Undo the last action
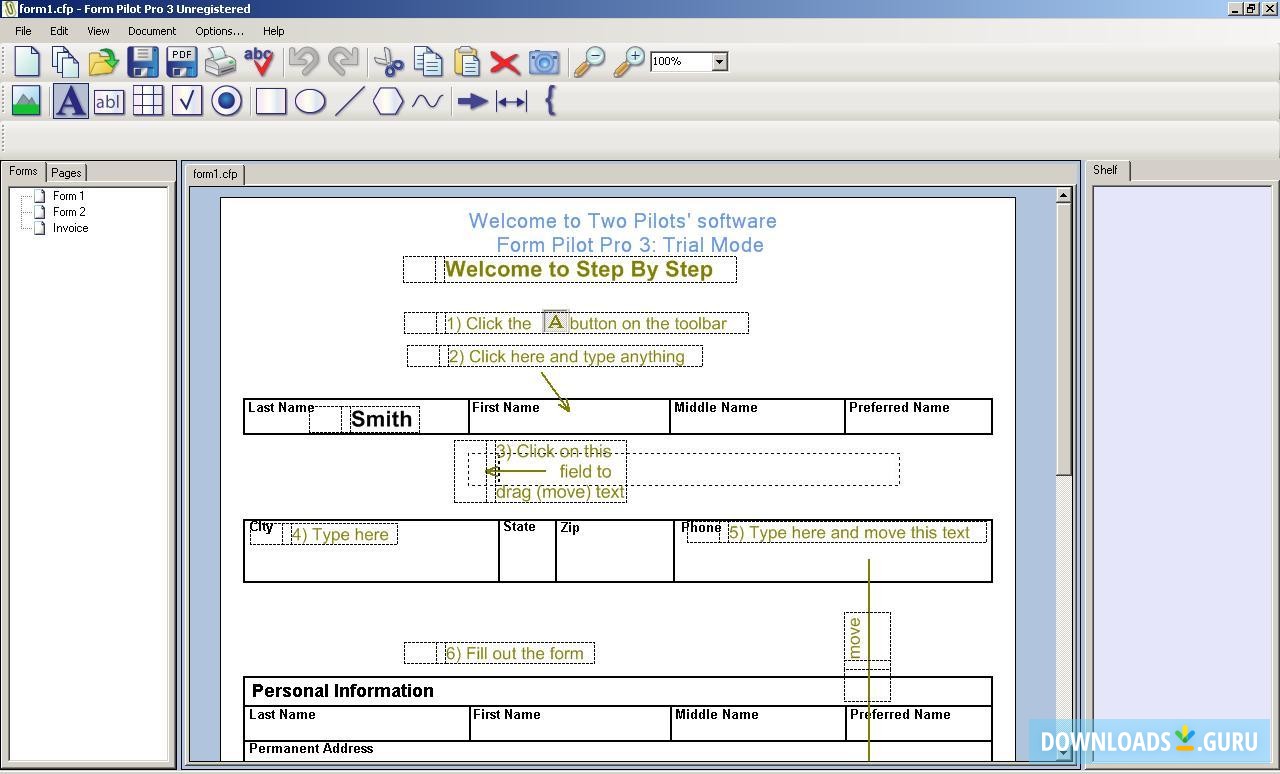 [x=304, y=62]
